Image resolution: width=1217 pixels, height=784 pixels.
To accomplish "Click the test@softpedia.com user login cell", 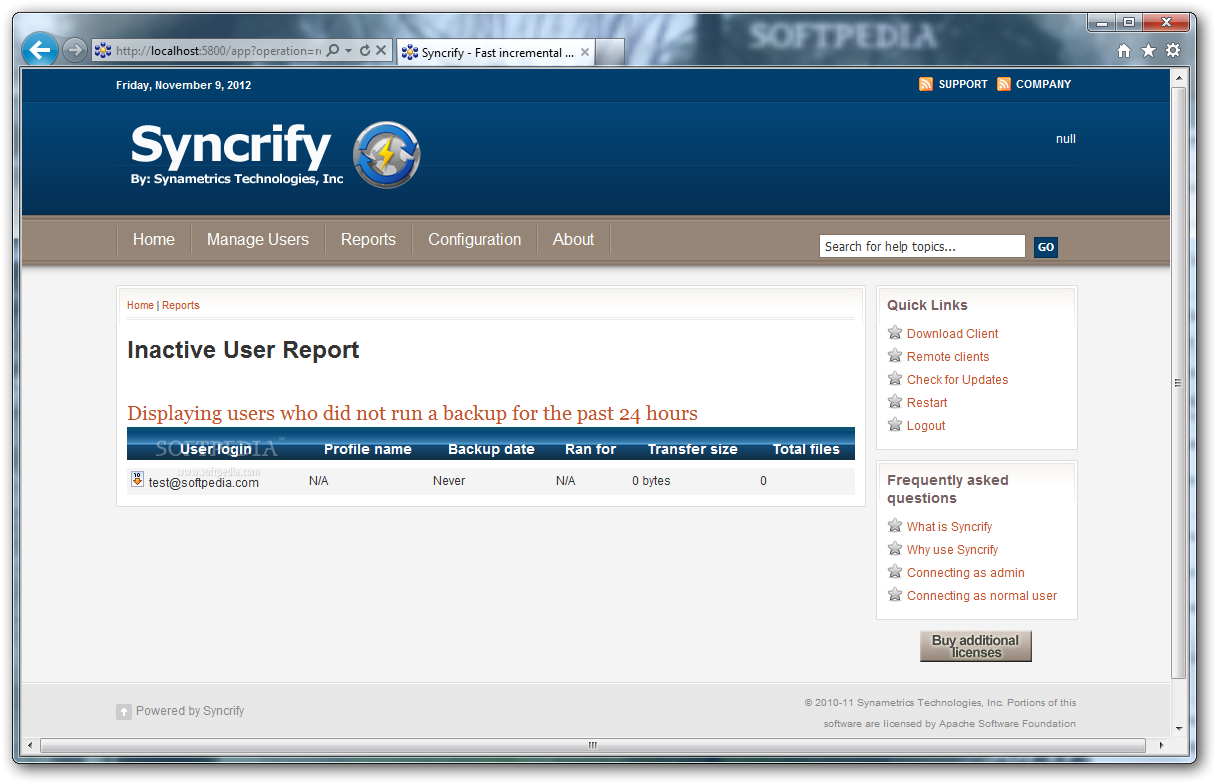I will pyautogui.click(x=204, y=482).
